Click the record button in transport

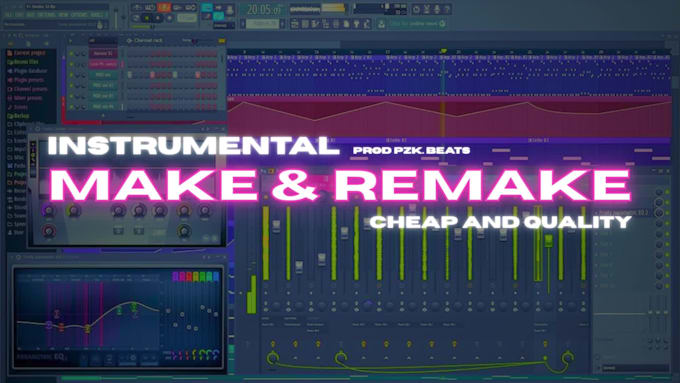coord(169,18)
